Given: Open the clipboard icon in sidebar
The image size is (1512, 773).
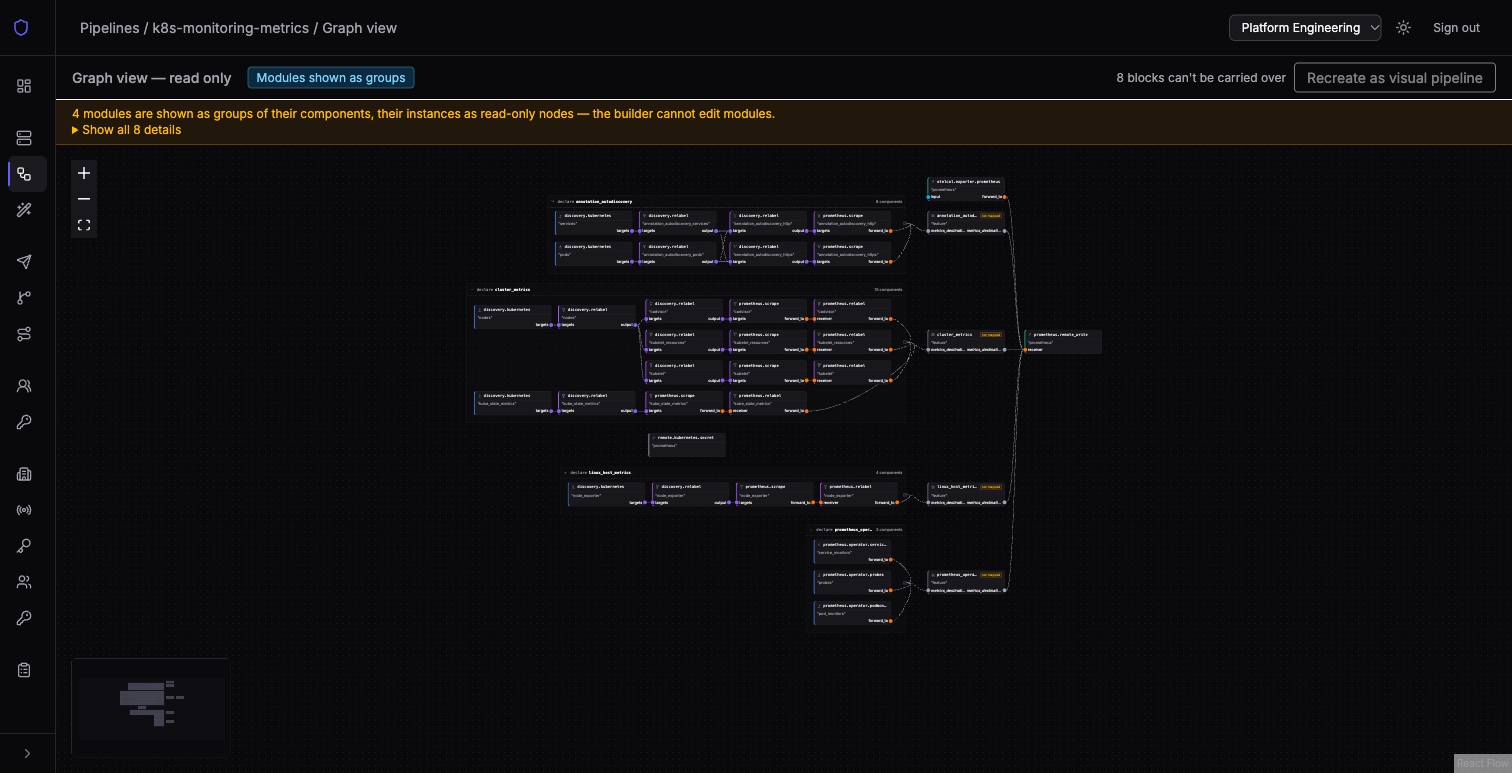Looking at the screenshot, I should tap(24, 670).
